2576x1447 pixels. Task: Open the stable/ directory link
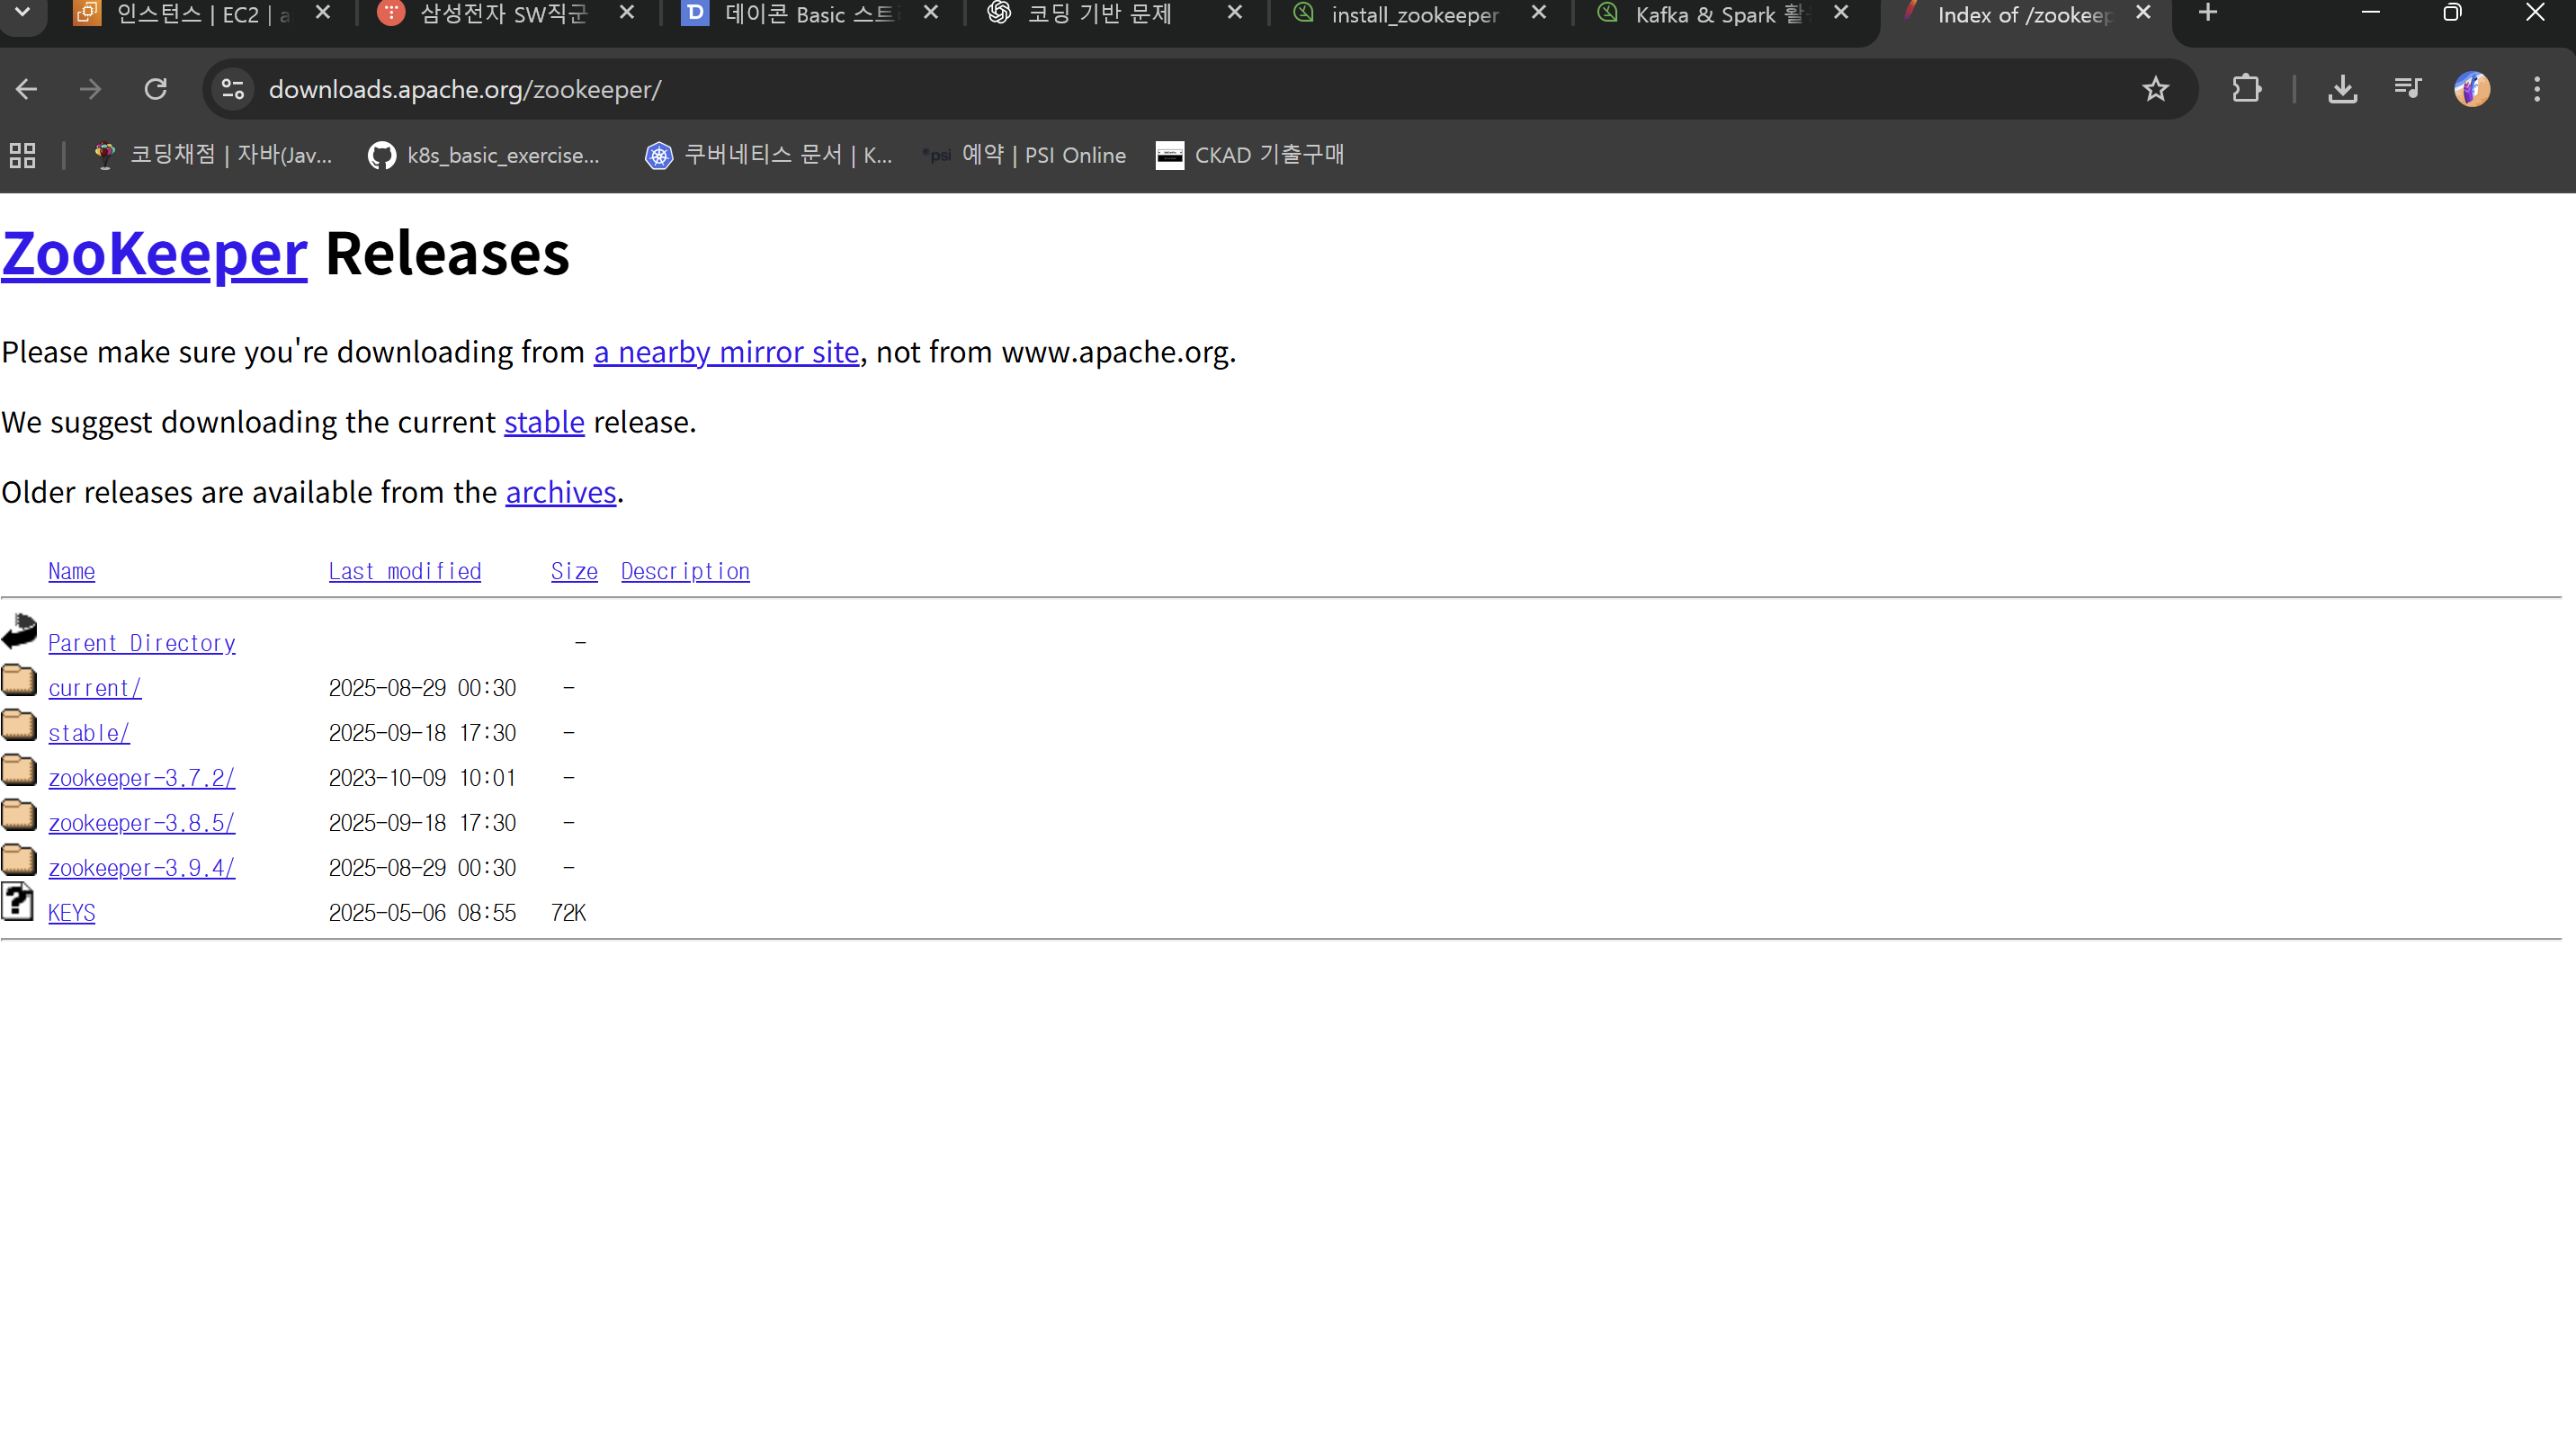(89, 733)
